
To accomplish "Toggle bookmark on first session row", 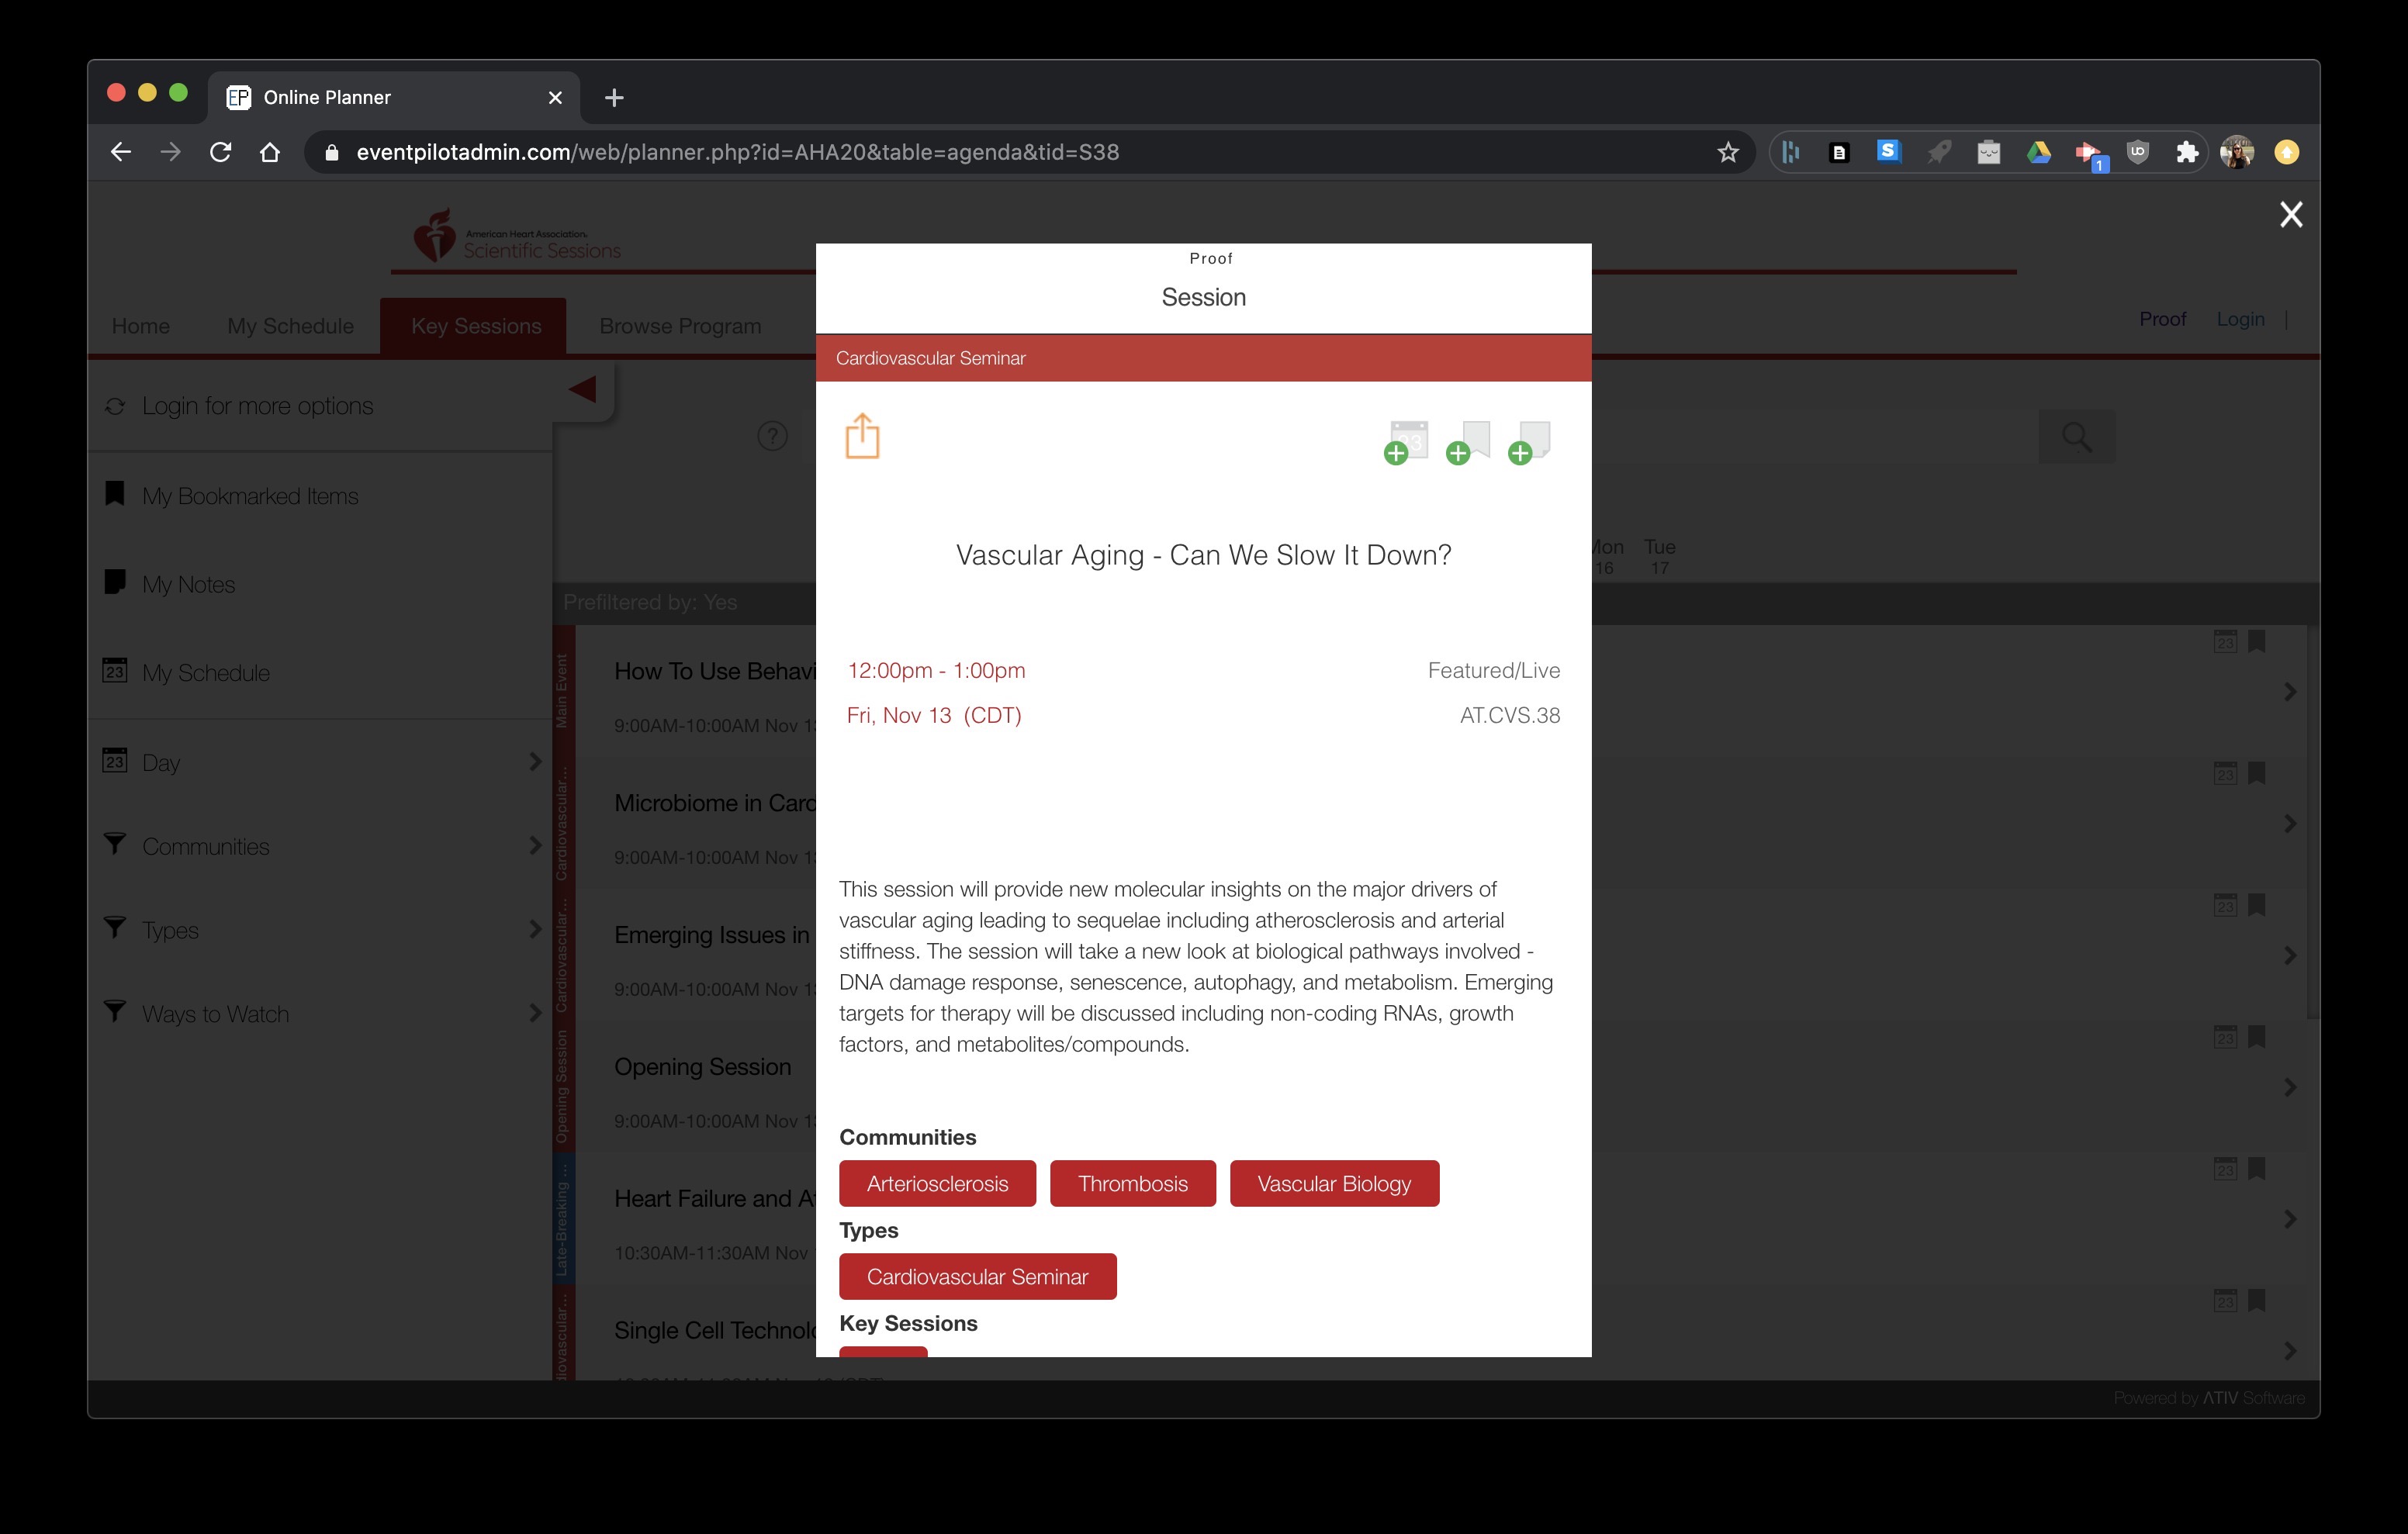I will [2257, 641].
